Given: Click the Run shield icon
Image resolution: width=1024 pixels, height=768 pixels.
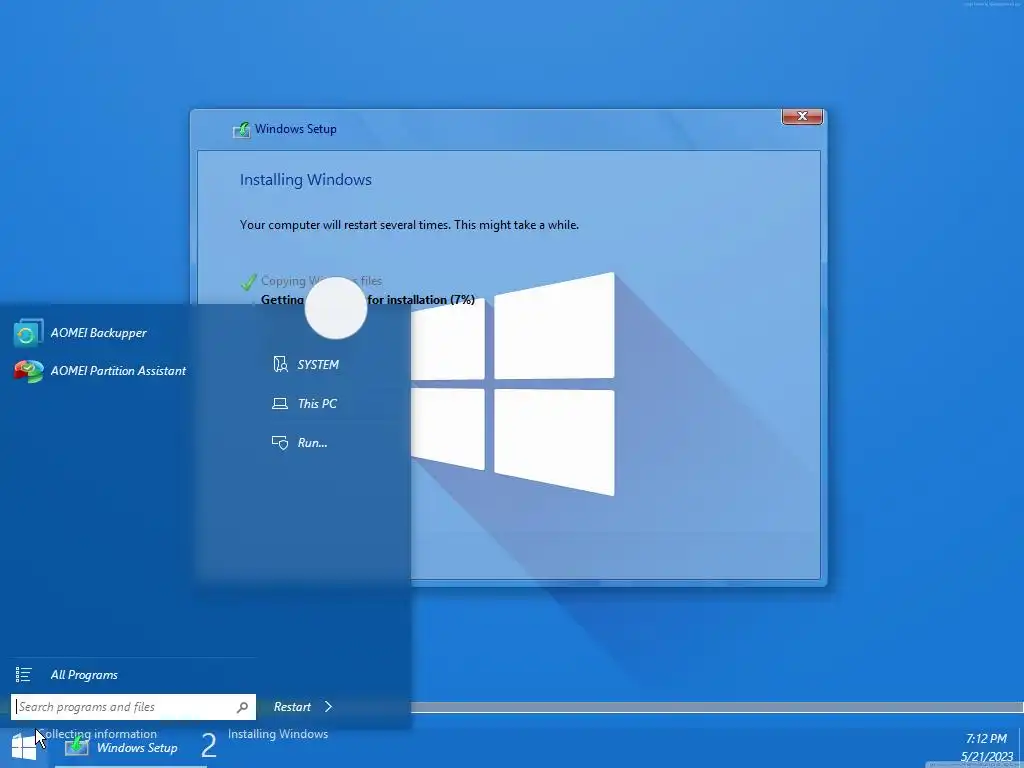Looking at the screenshot, I should 280,443.
